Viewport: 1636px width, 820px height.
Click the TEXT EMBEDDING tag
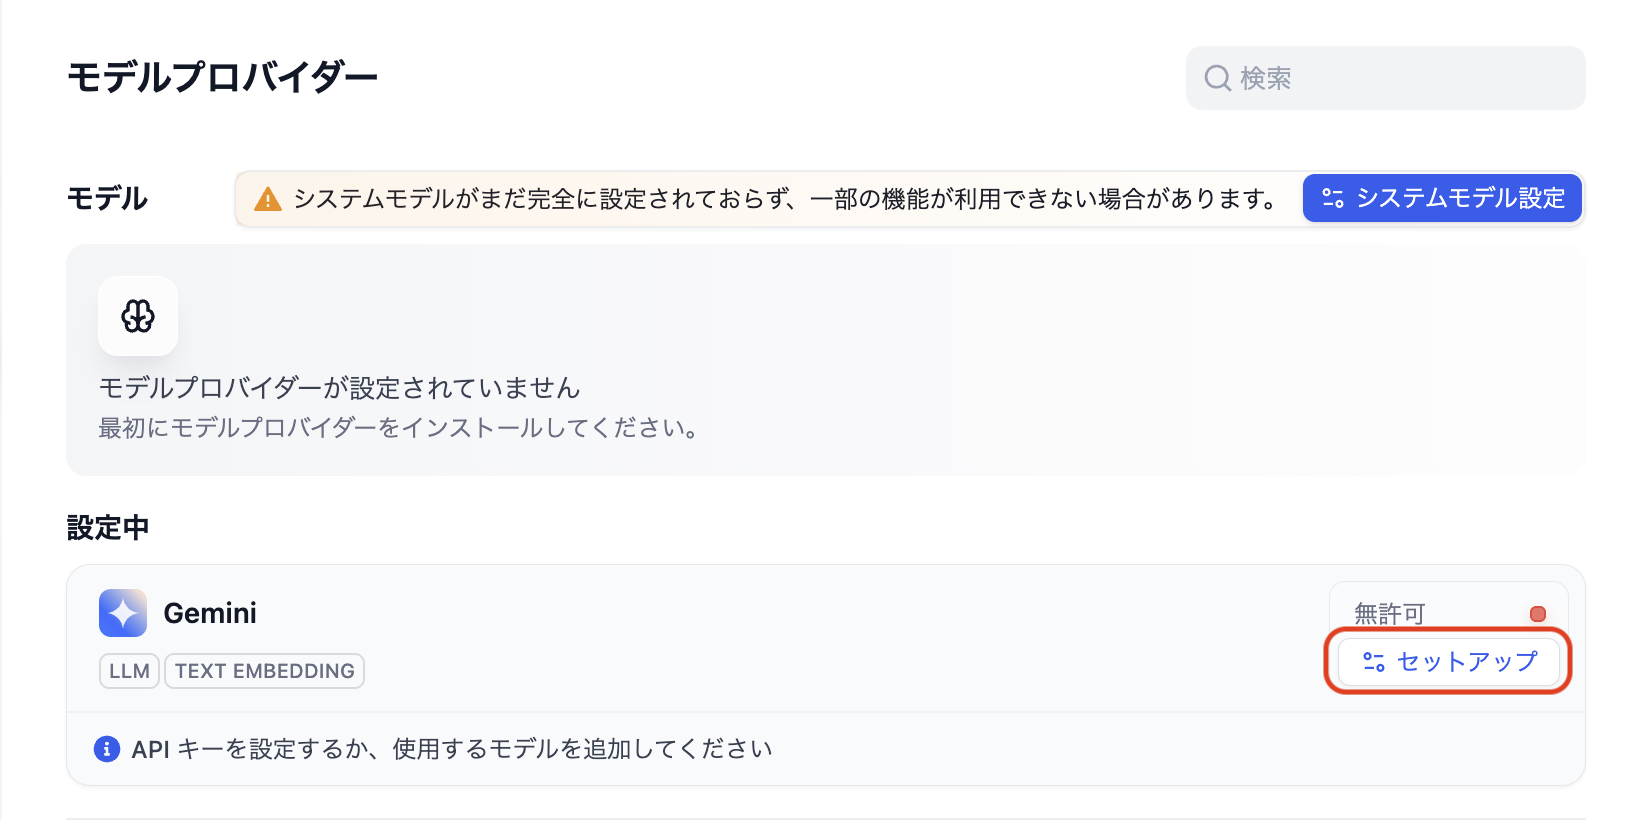coord(265,671)
